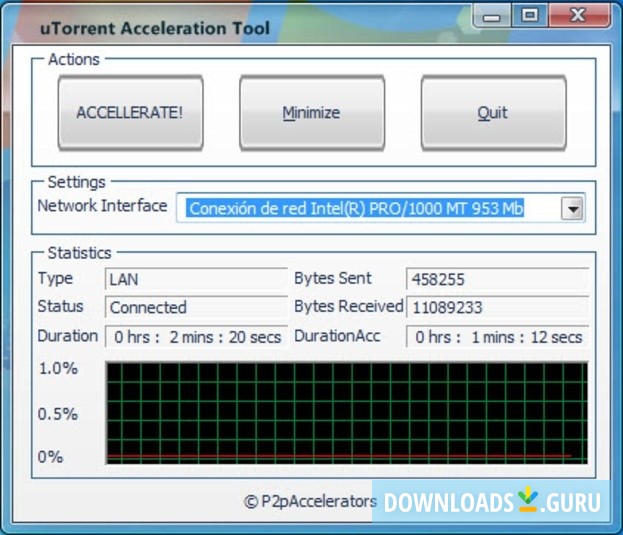The image size is (623, 535).
Task: Click the Status label in Statistics
Action: point(60,306)
